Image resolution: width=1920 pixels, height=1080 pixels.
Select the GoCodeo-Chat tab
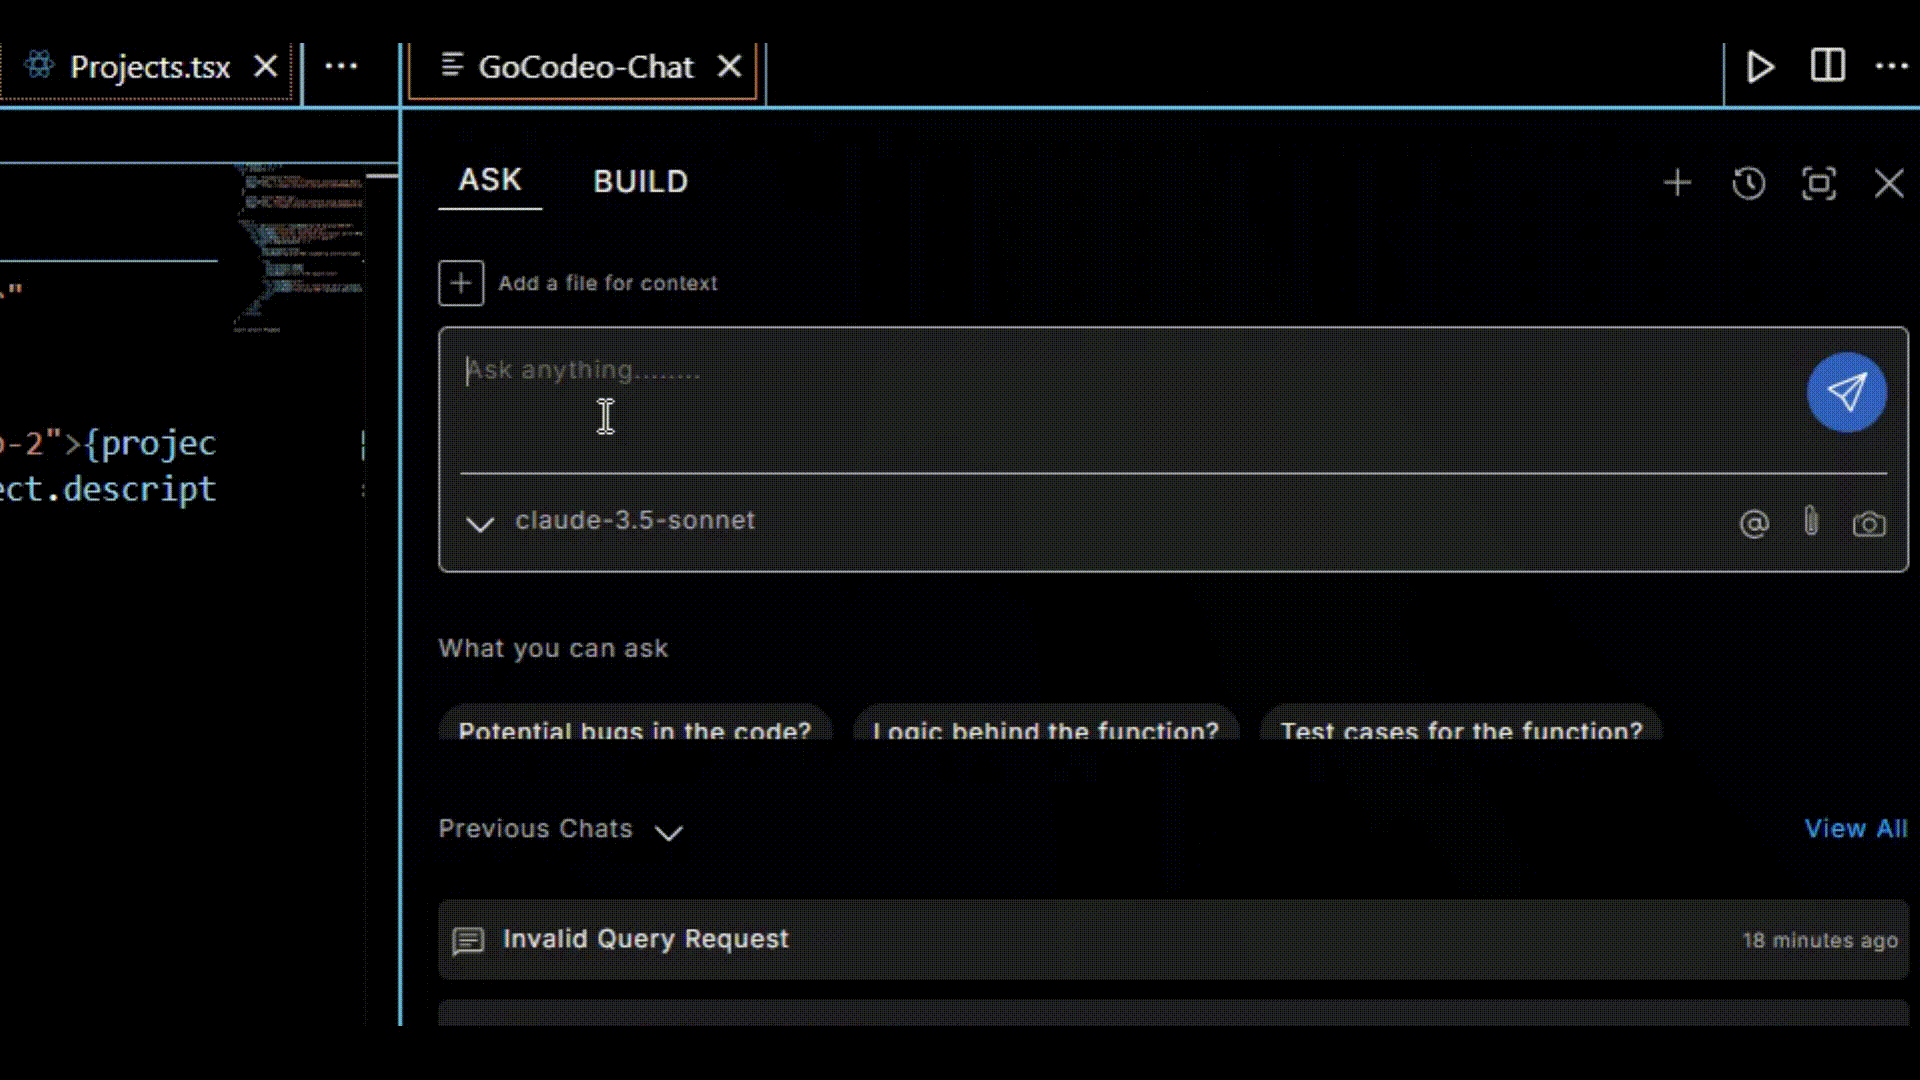(x=585, y=67)
